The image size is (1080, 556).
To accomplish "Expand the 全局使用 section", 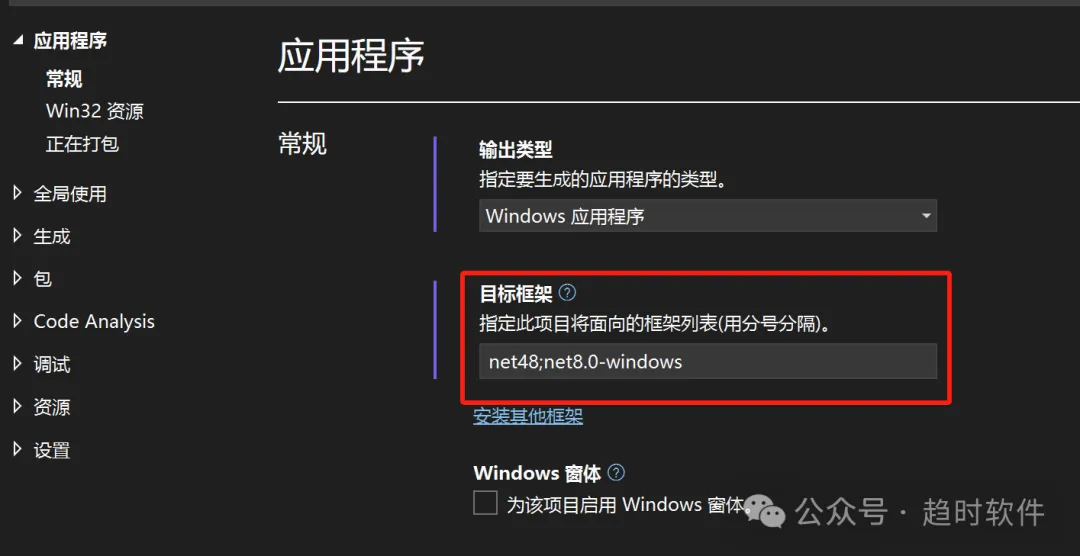I will [x=18, y=194].
